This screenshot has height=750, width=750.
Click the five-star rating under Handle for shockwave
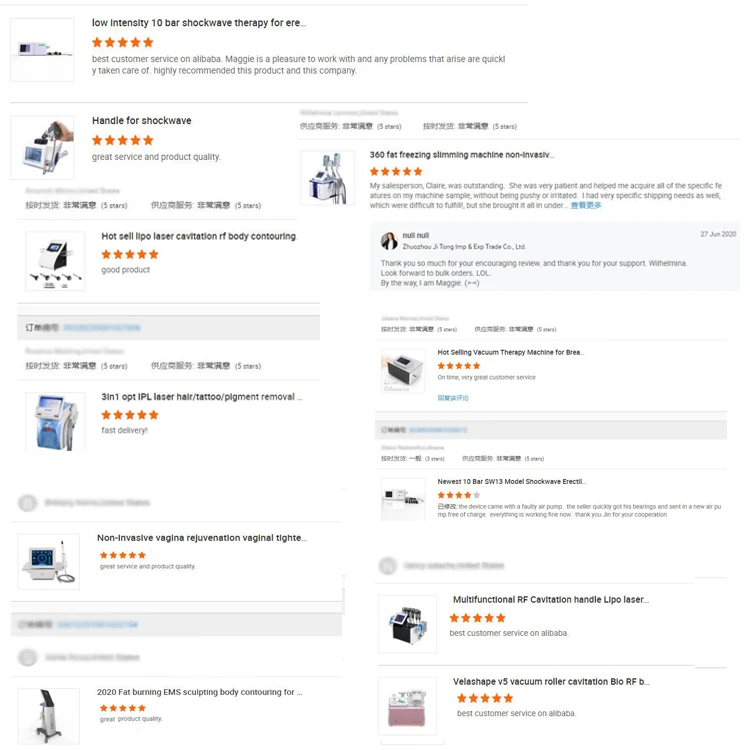point(122,140)
